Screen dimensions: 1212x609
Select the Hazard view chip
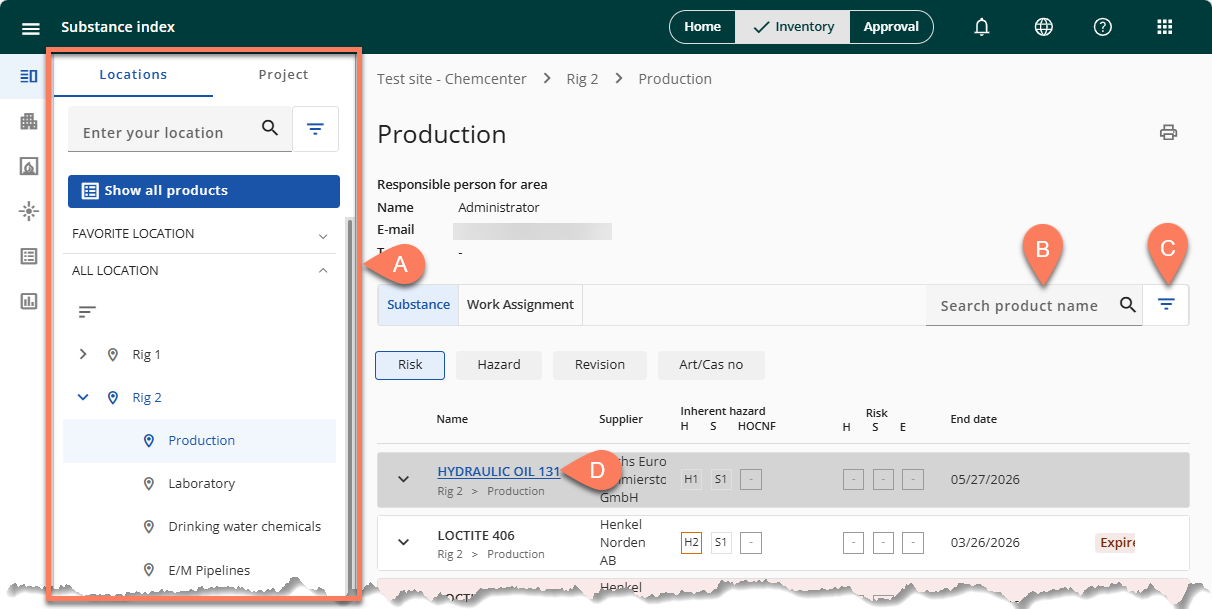pos(498,365)
